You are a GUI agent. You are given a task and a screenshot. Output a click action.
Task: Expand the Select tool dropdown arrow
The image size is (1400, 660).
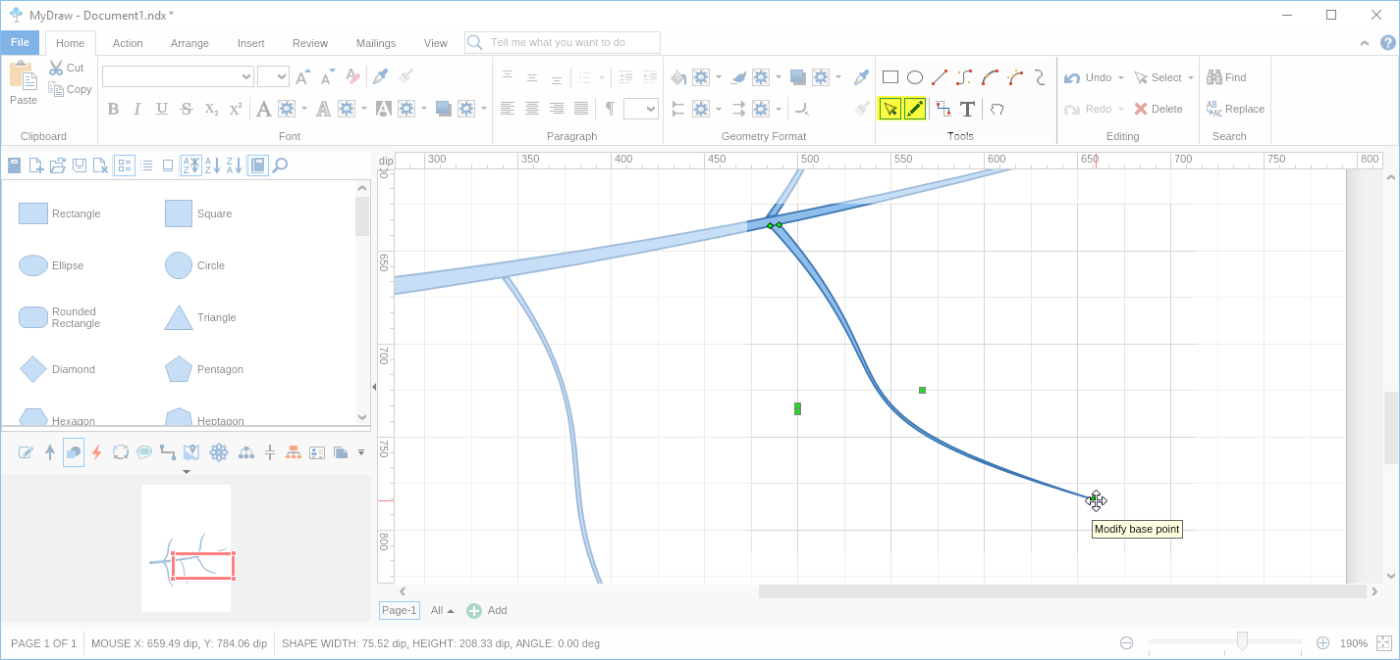[x=1190, y=77]
